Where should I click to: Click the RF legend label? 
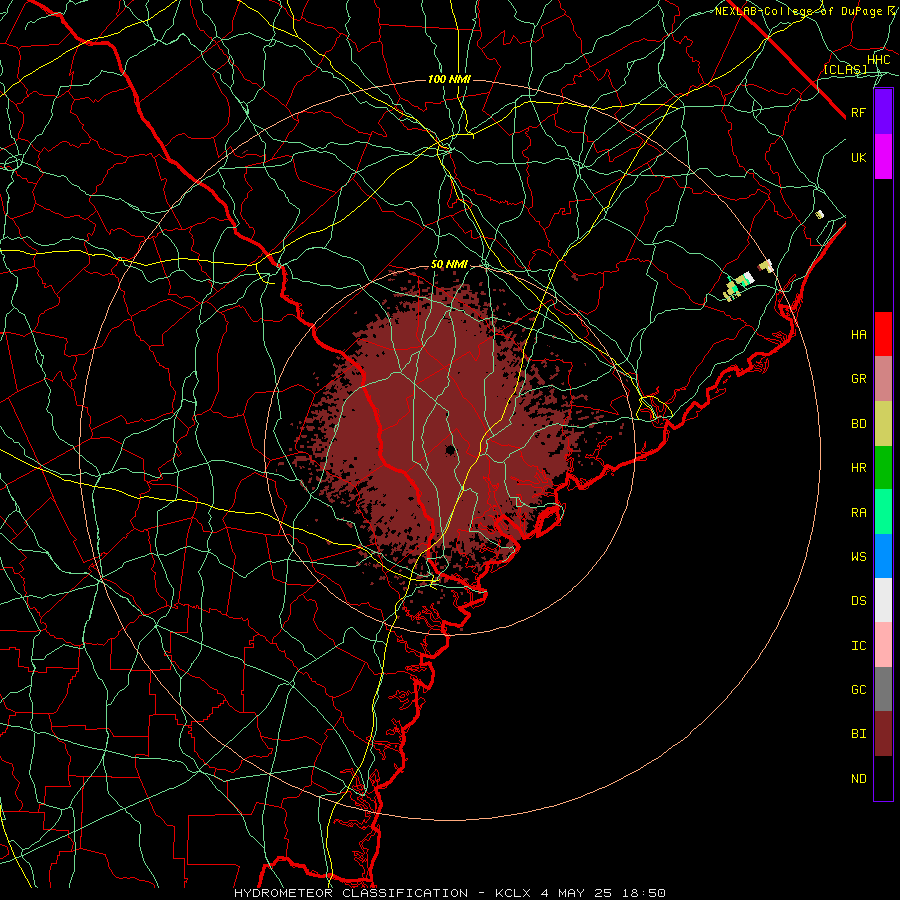point(858,112)
